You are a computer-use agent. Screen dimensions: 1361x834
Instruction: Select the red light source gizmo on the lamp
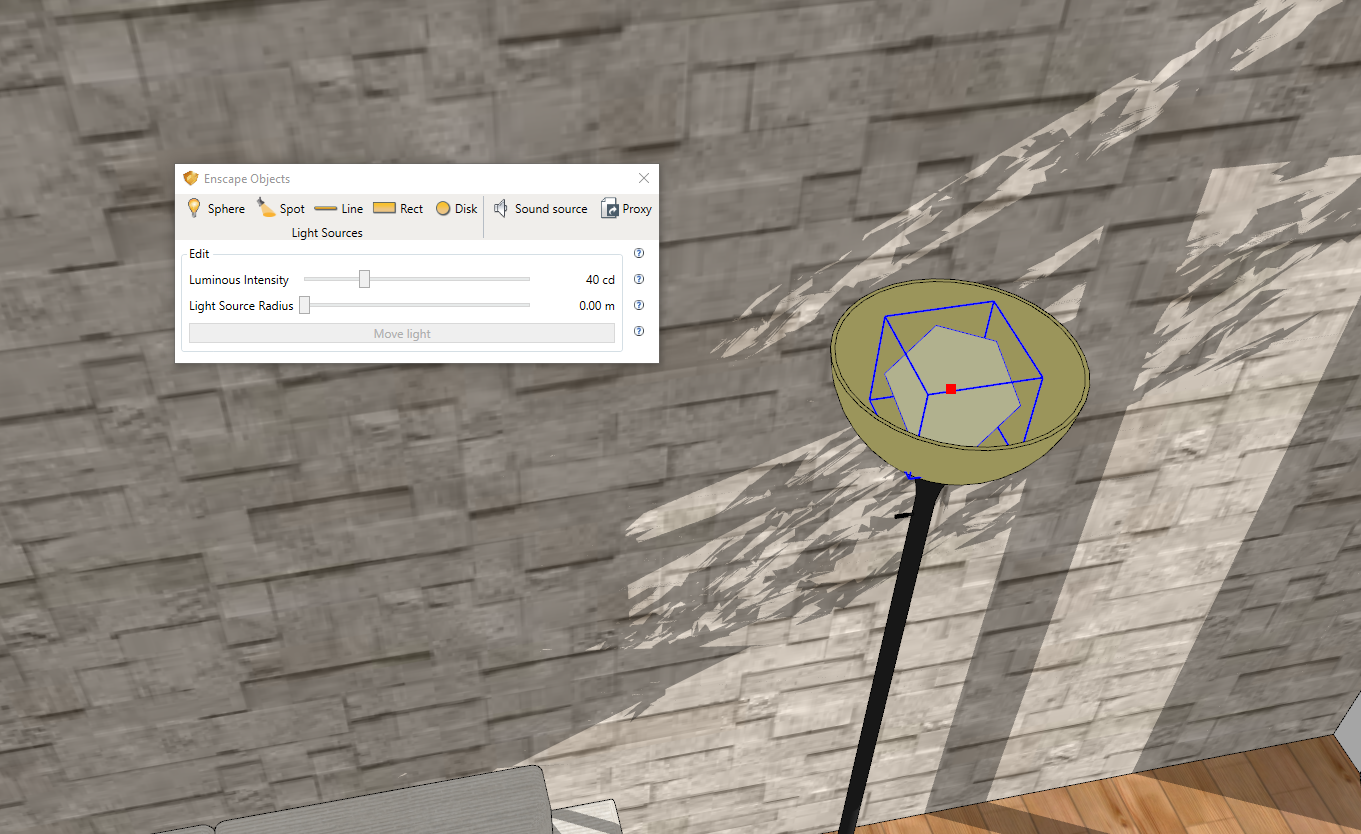[x=950, y=389]
